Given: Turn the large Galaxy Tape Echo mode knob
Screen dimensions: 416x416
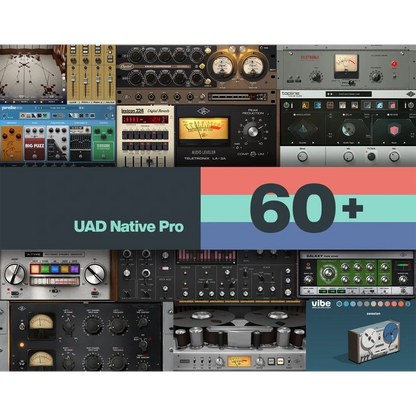Looking at the screenshot, I should tap(329, 273).
